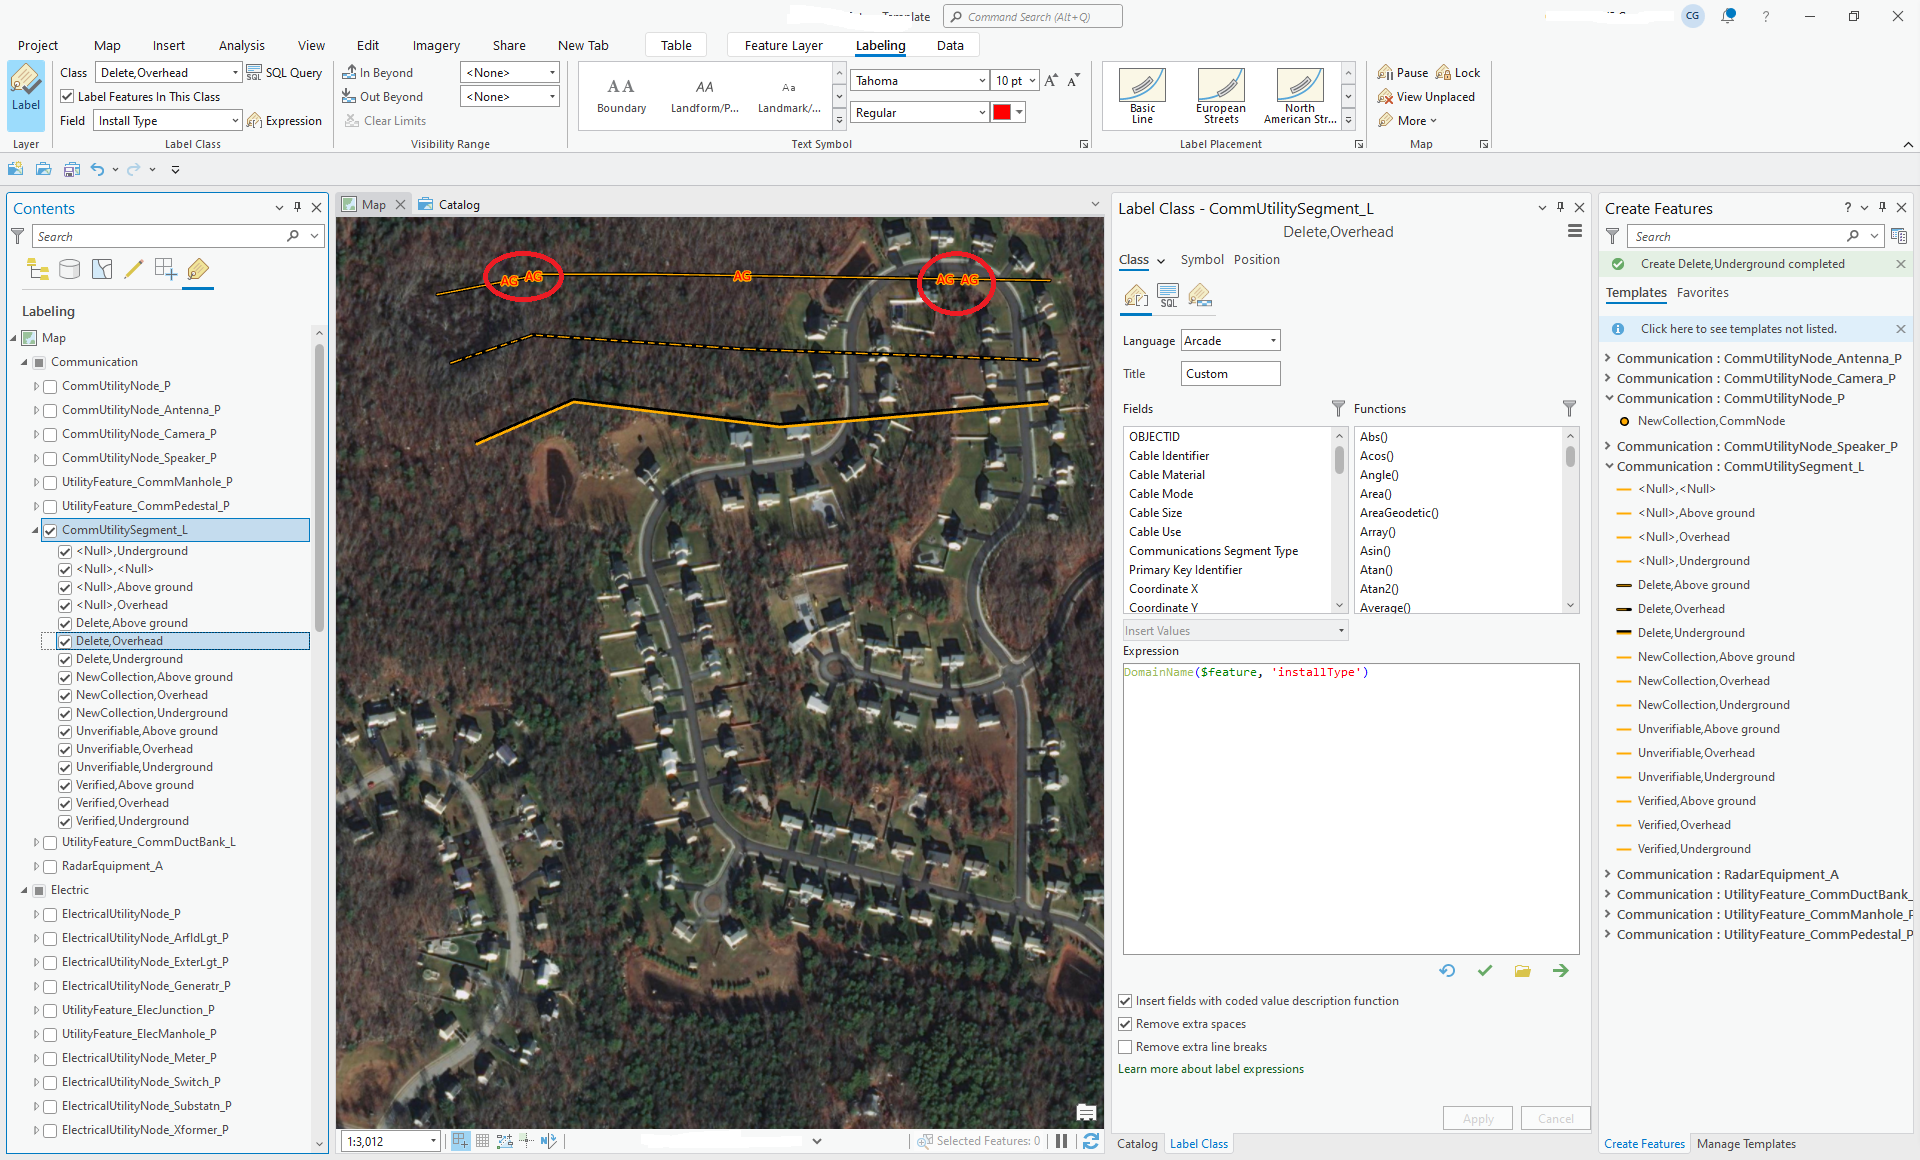Click the Lock labels icon
1920x1160 pixels.
(1443, 73)
